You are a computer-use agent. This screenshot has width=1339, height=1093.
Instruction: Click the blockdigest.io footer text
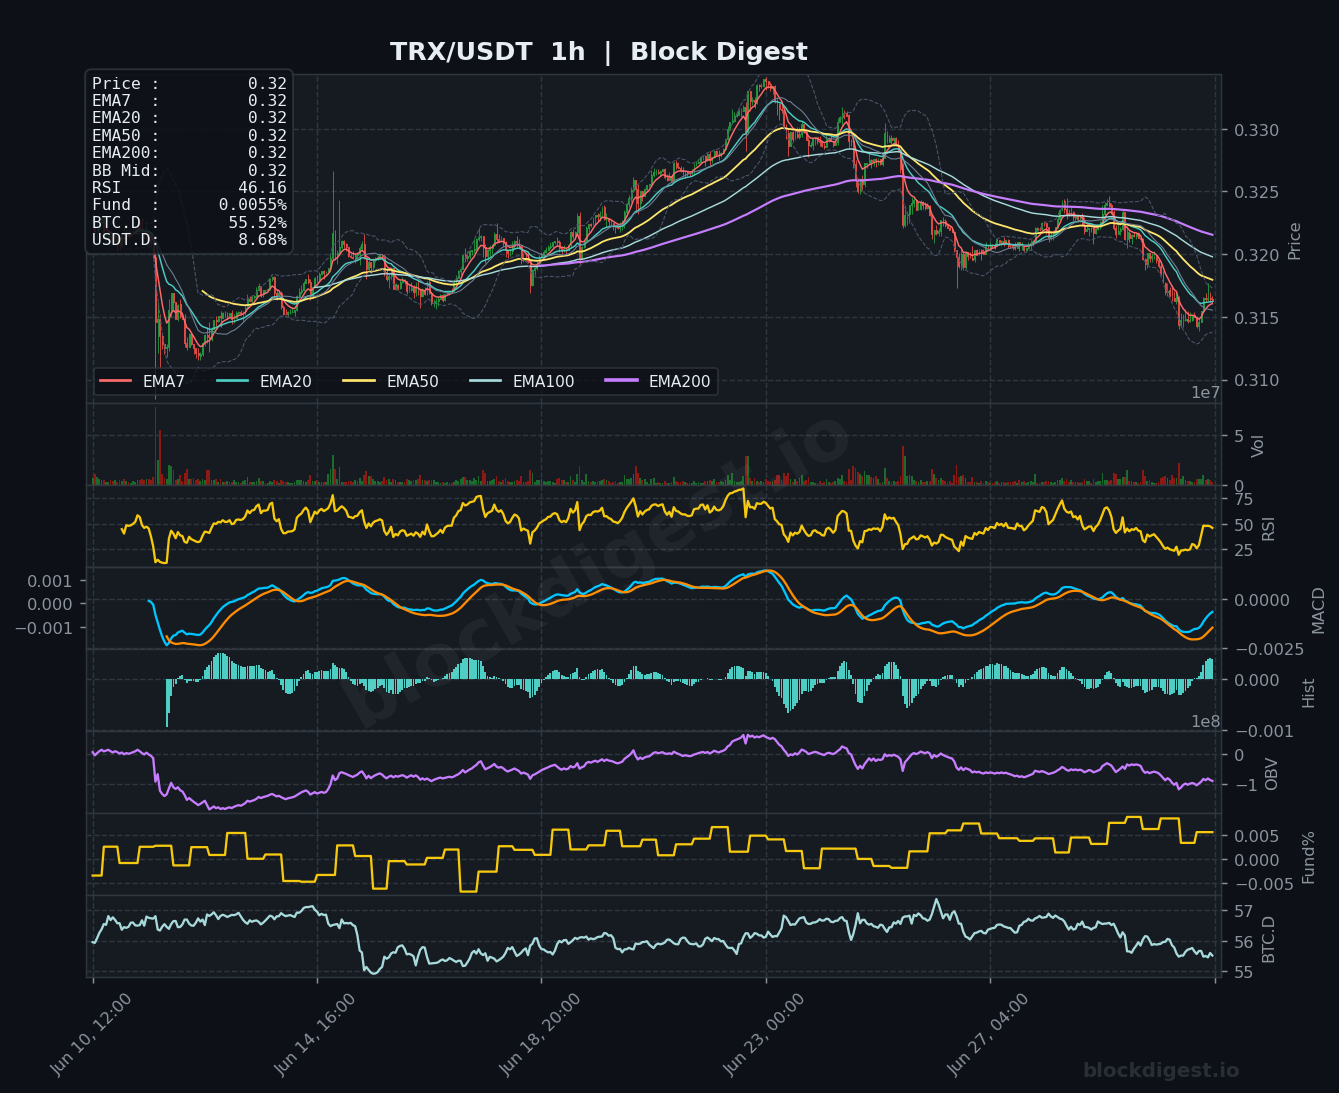pos(1161,1071)
